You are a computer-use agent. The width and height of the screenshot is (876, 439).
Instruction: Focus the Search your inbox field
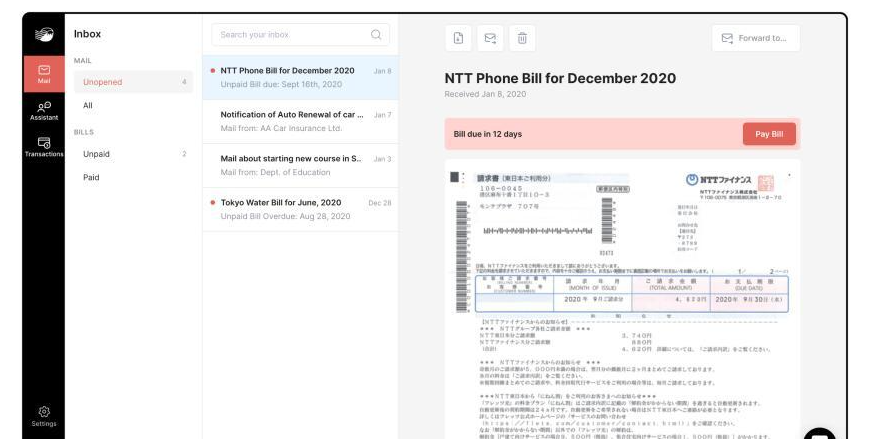click(x=301, y=35)
